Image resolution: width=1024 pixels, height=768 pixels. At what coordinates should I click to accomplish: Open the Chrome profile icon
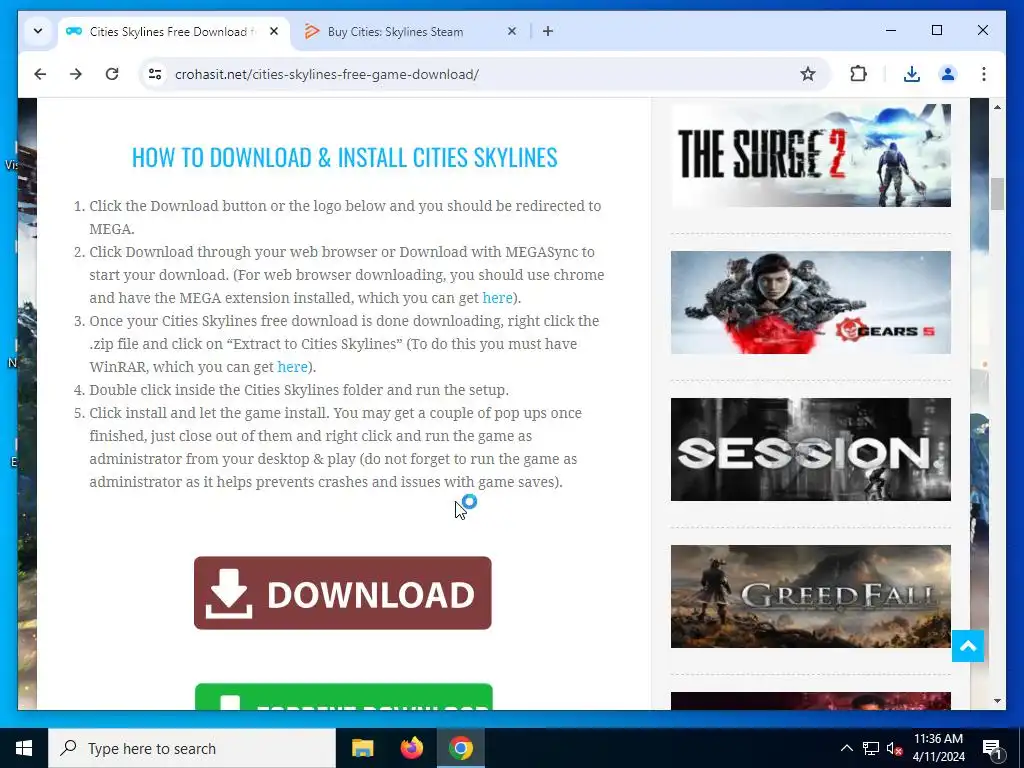[948, 74]
